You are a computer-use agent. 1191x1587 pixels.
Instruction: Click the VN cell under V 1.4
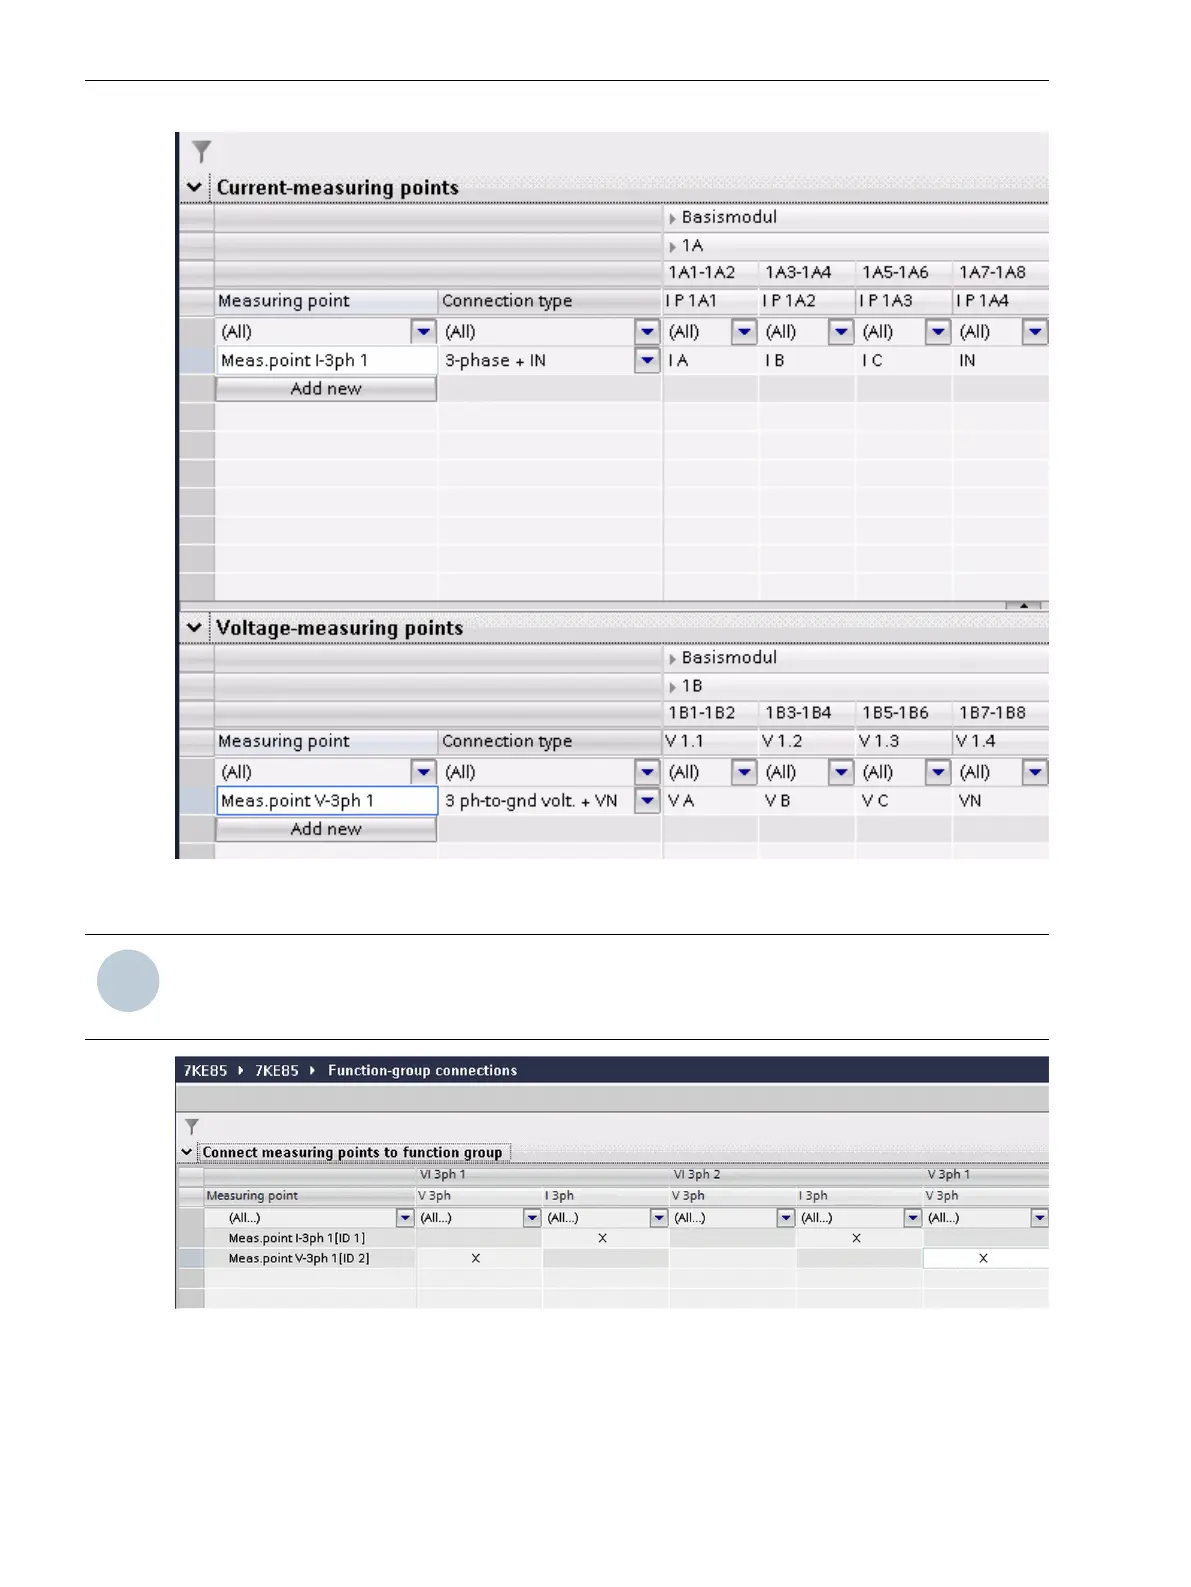pyautogui.click(x=1001, y=800)
